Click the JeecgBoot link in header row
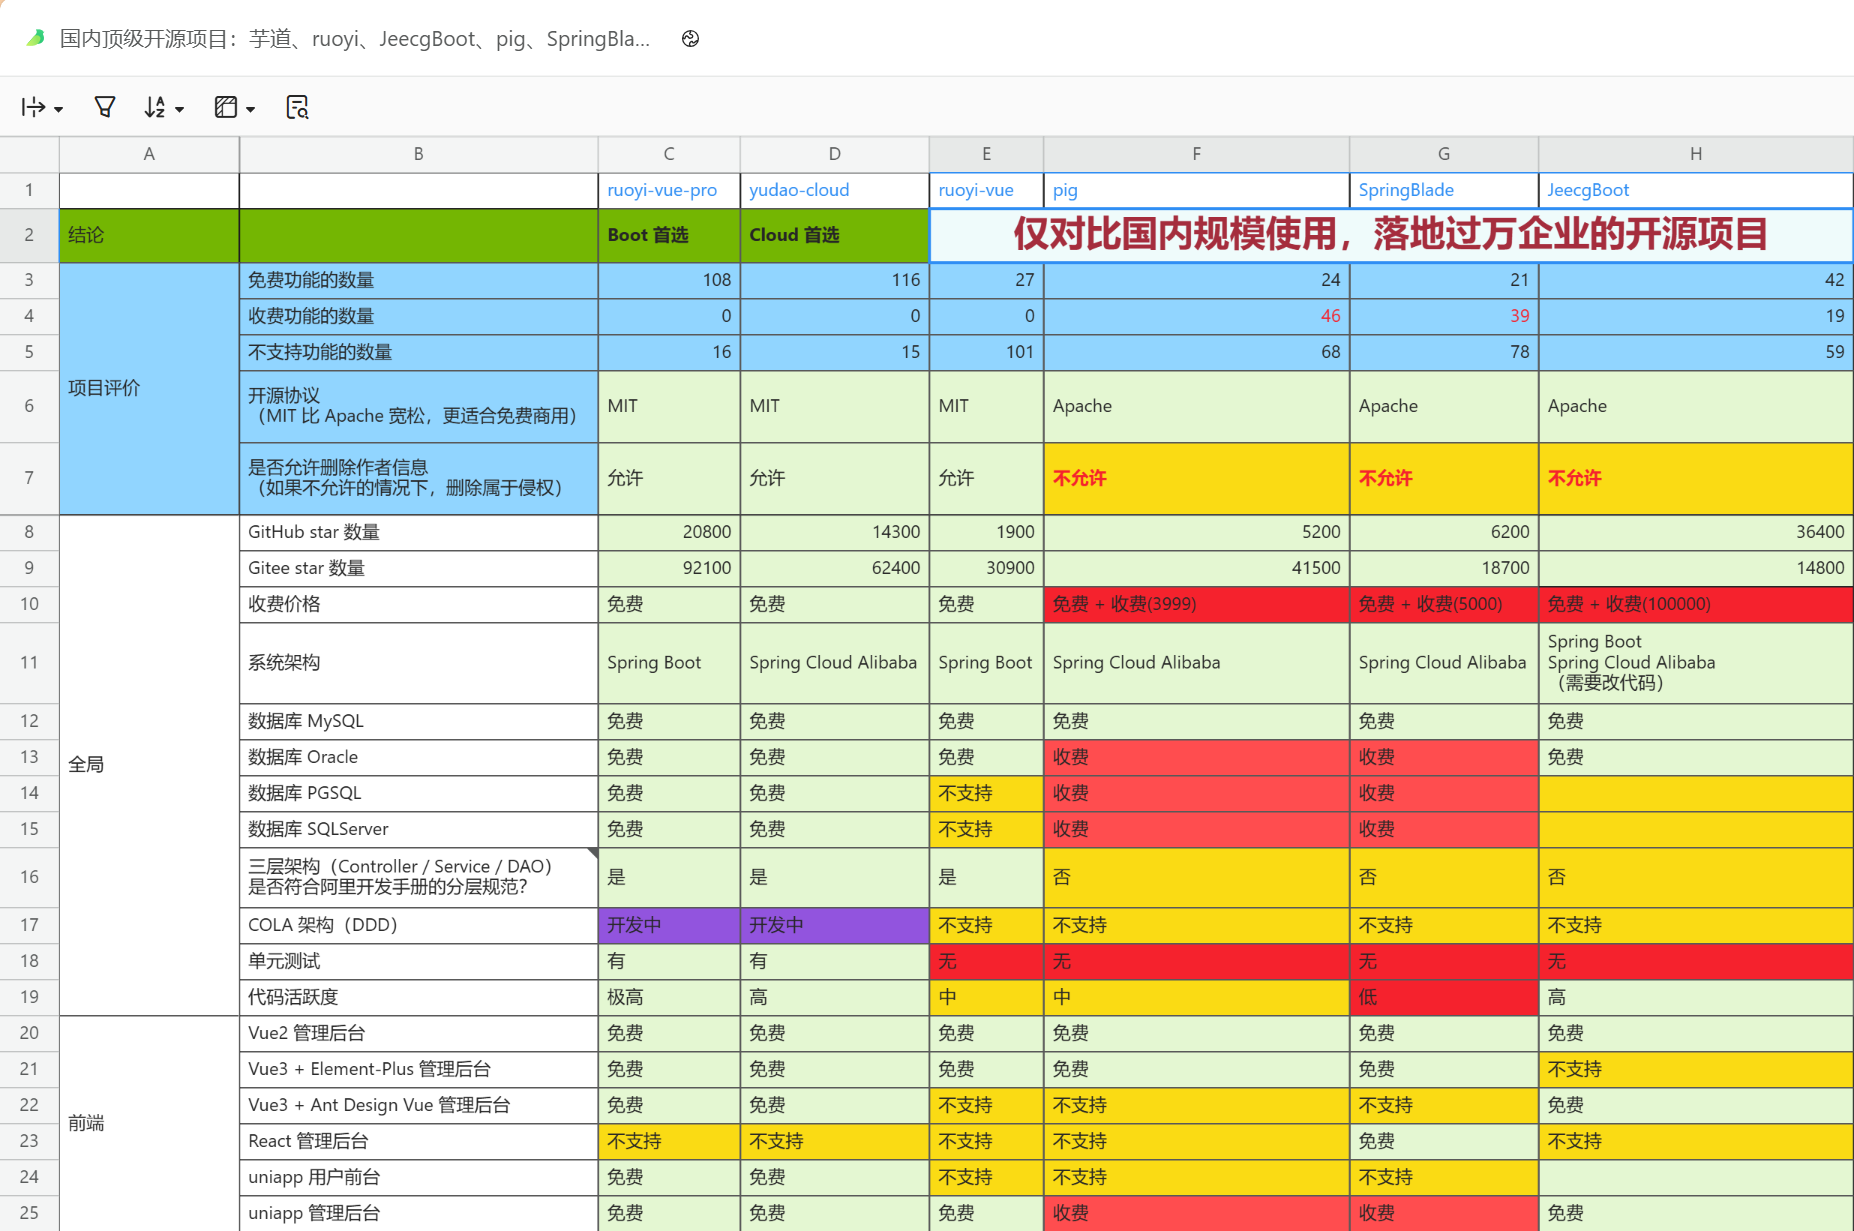The height and width of the screenshot is (1231, 1854). pos(1587,190)
